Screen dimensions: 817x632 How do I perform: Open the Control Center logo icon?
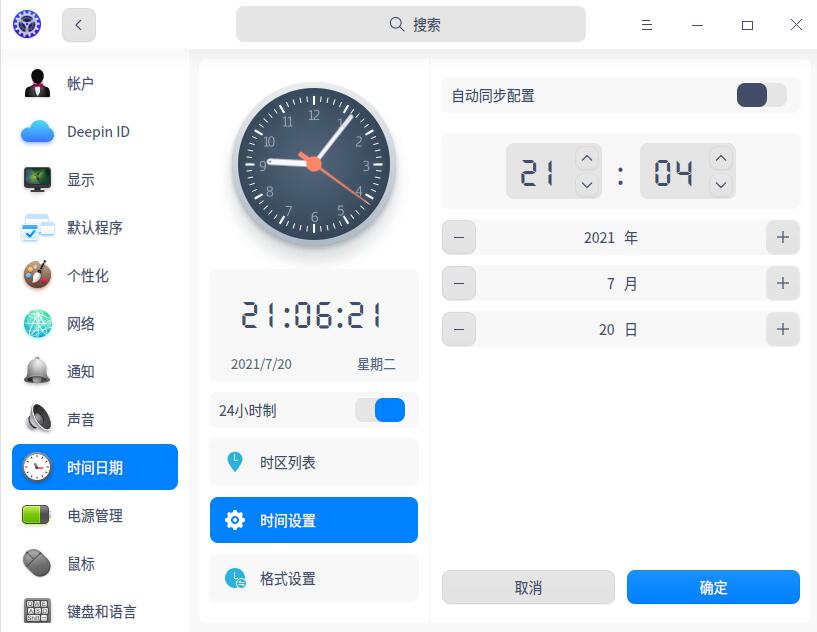click(27, 24)
